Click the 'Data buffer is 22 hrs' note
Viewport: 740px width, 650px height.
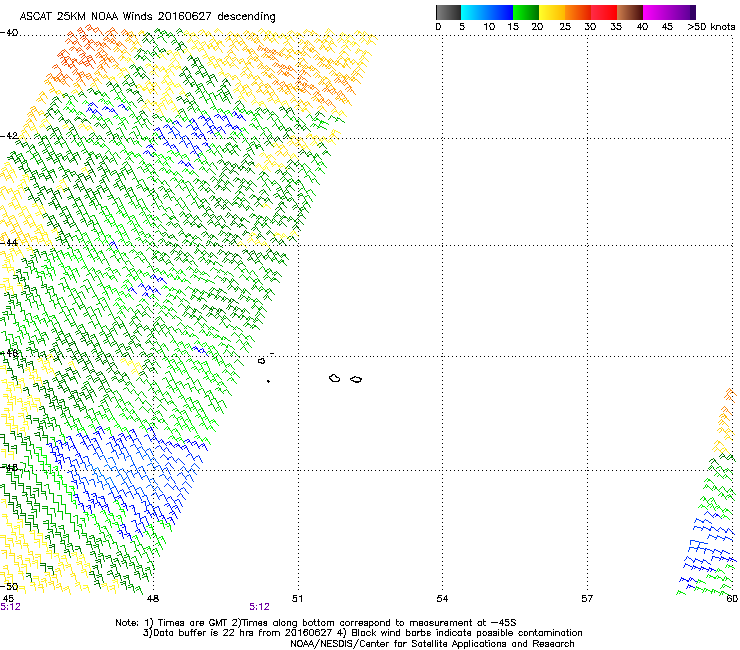click(x=362, y=633)
